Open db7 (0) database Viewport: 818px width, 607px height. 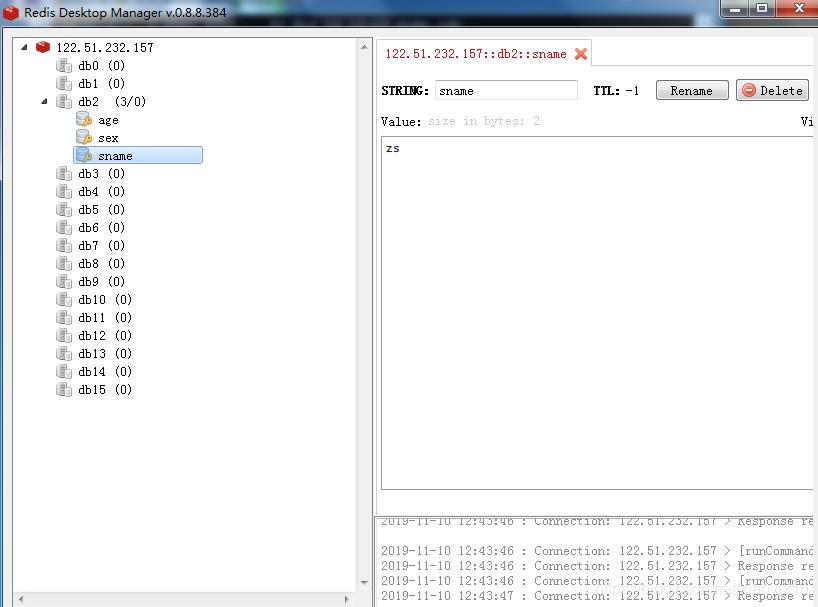101,246
